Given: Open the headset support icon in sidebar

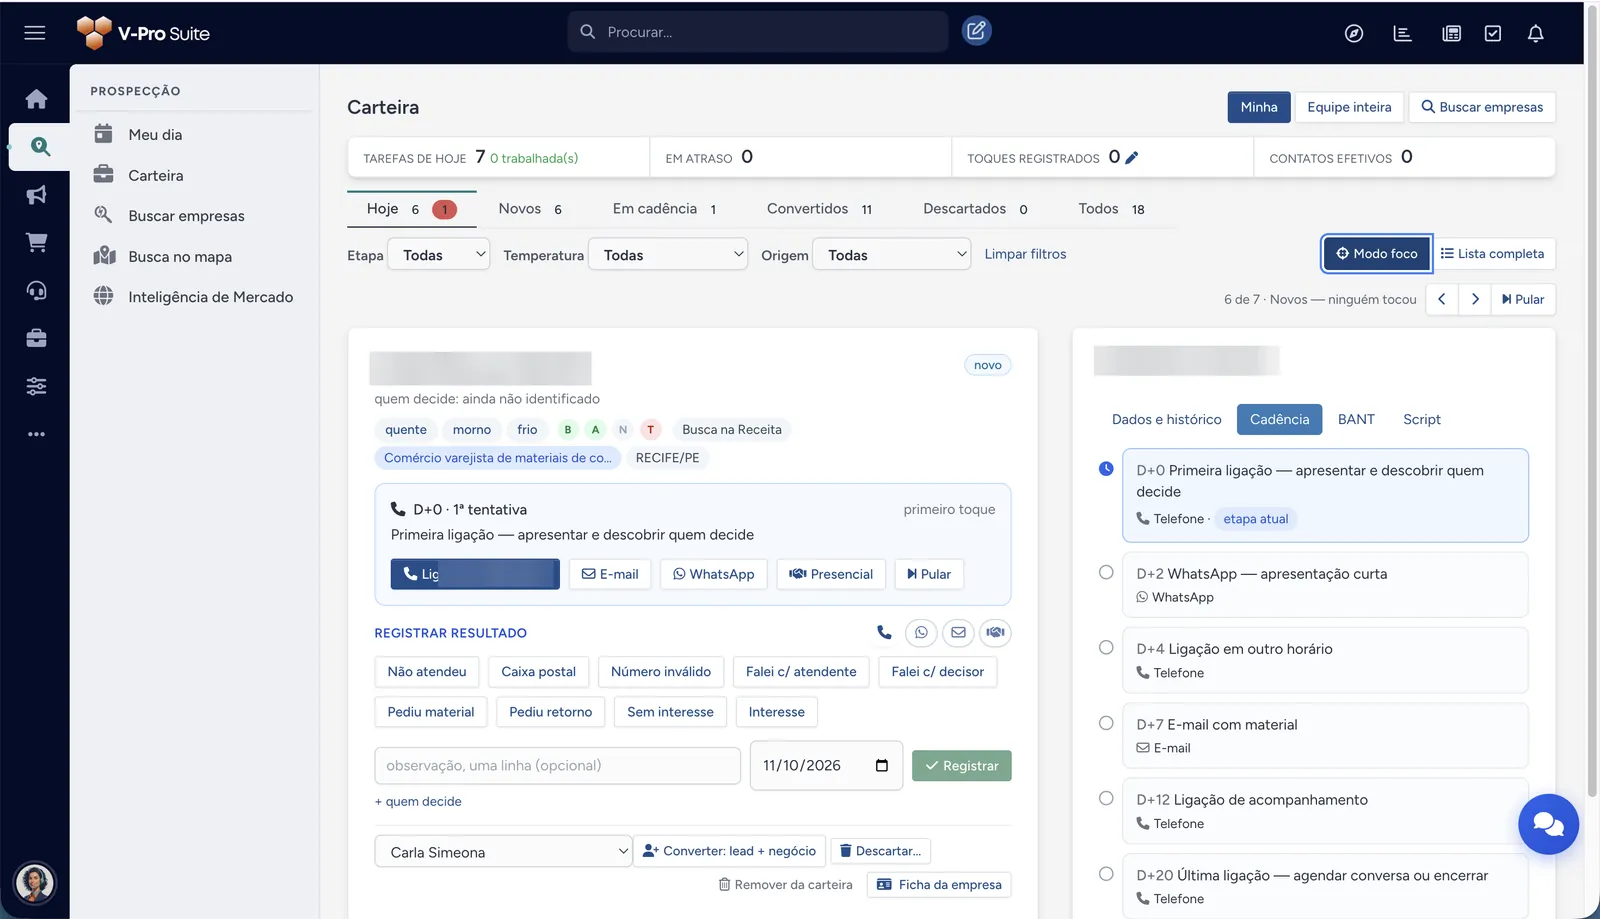Looking at the screenshot, I should tap(36, 291).
